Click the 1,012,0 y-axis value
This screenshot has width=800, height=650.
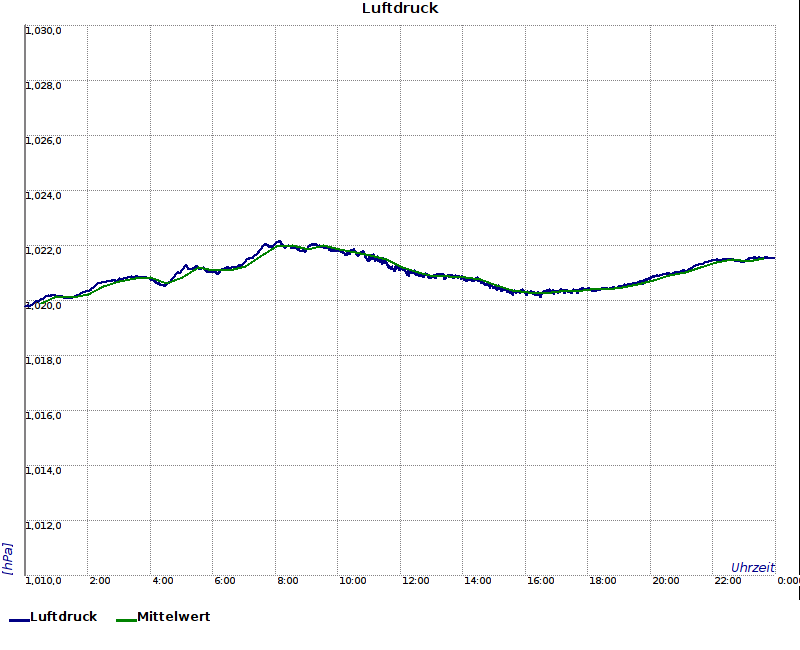43,526
